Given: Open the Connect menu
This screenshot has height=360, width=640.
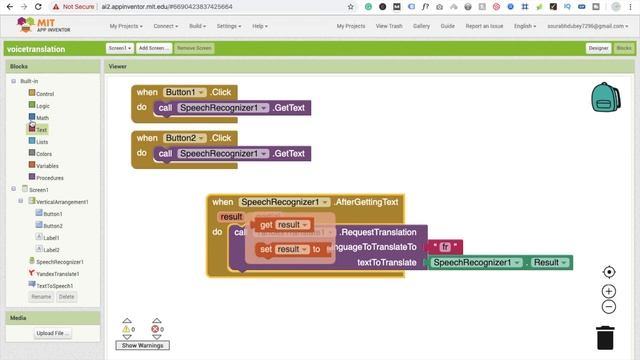Looking at the screenshot, I should click(x=165, y=26).
